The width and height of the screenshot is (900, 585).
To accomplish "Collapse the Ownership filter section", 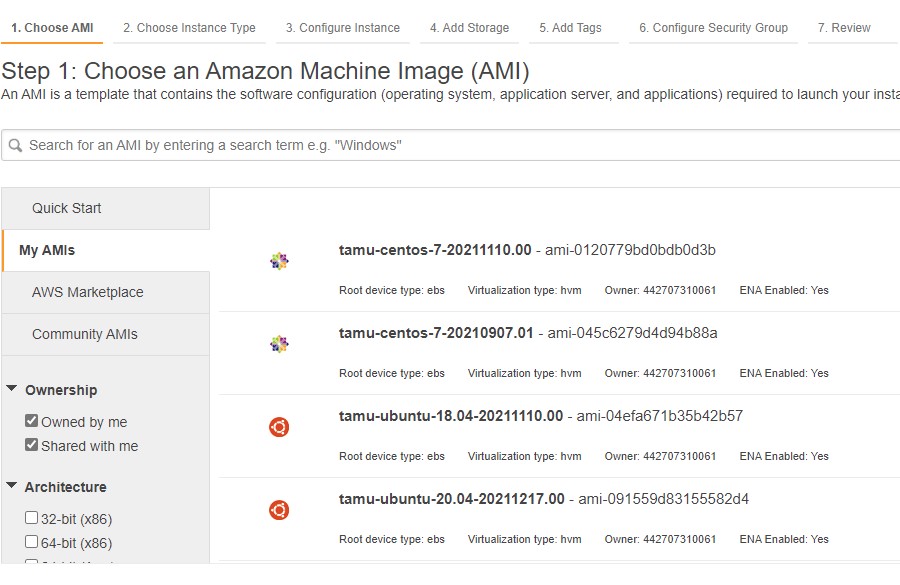I will (x=12, y=390).
